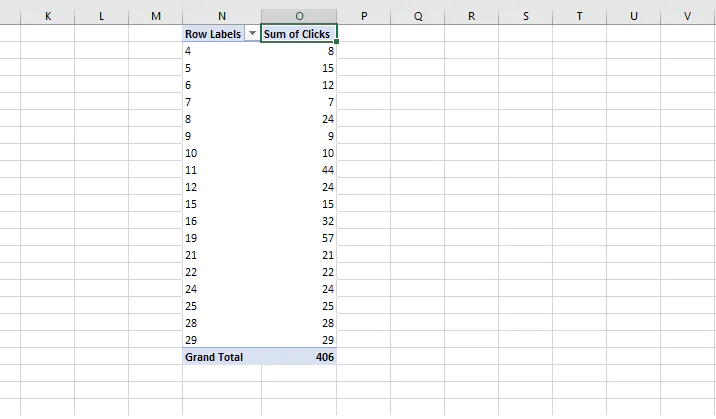Click row label 16 cell
Image resolution: width=716 pixels, height=419 pixels.
click(x=222, y=221)
